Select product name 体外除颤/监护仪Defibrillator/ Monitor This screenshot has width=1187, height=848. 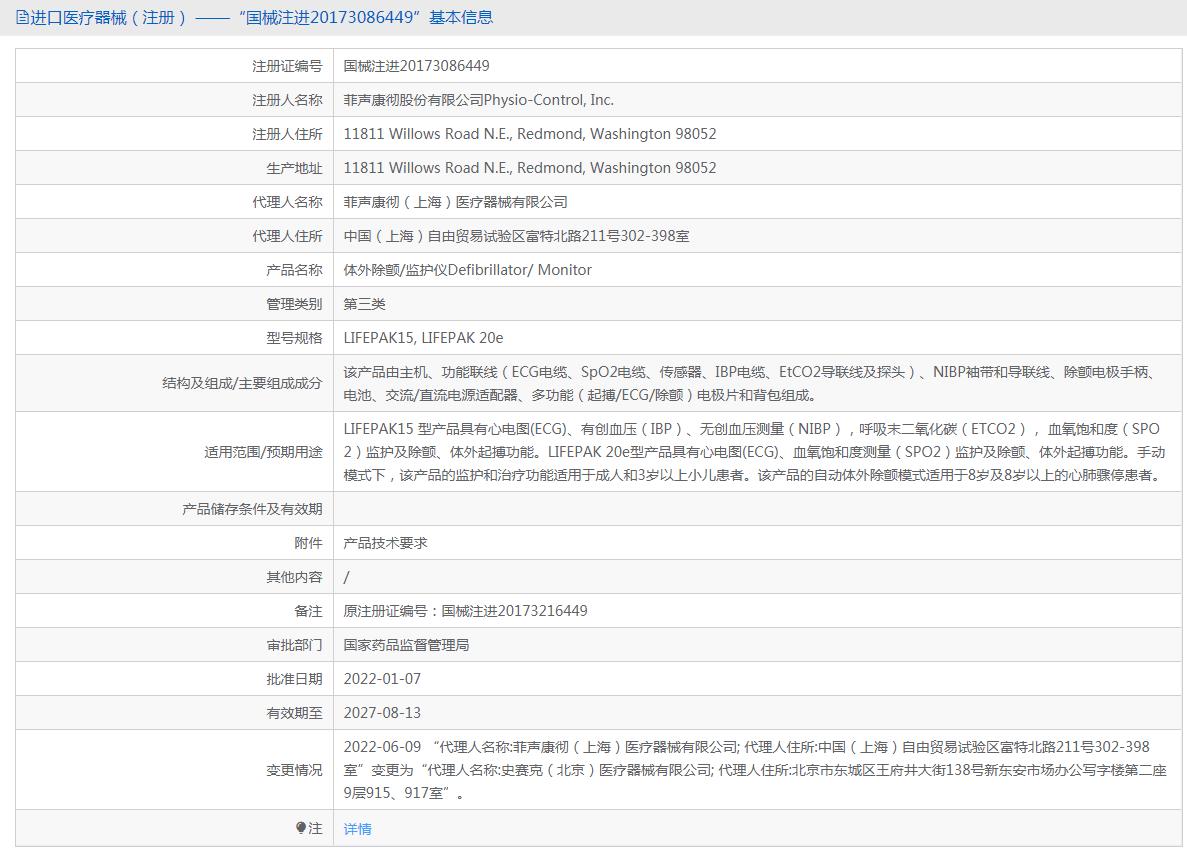[468, 270]
